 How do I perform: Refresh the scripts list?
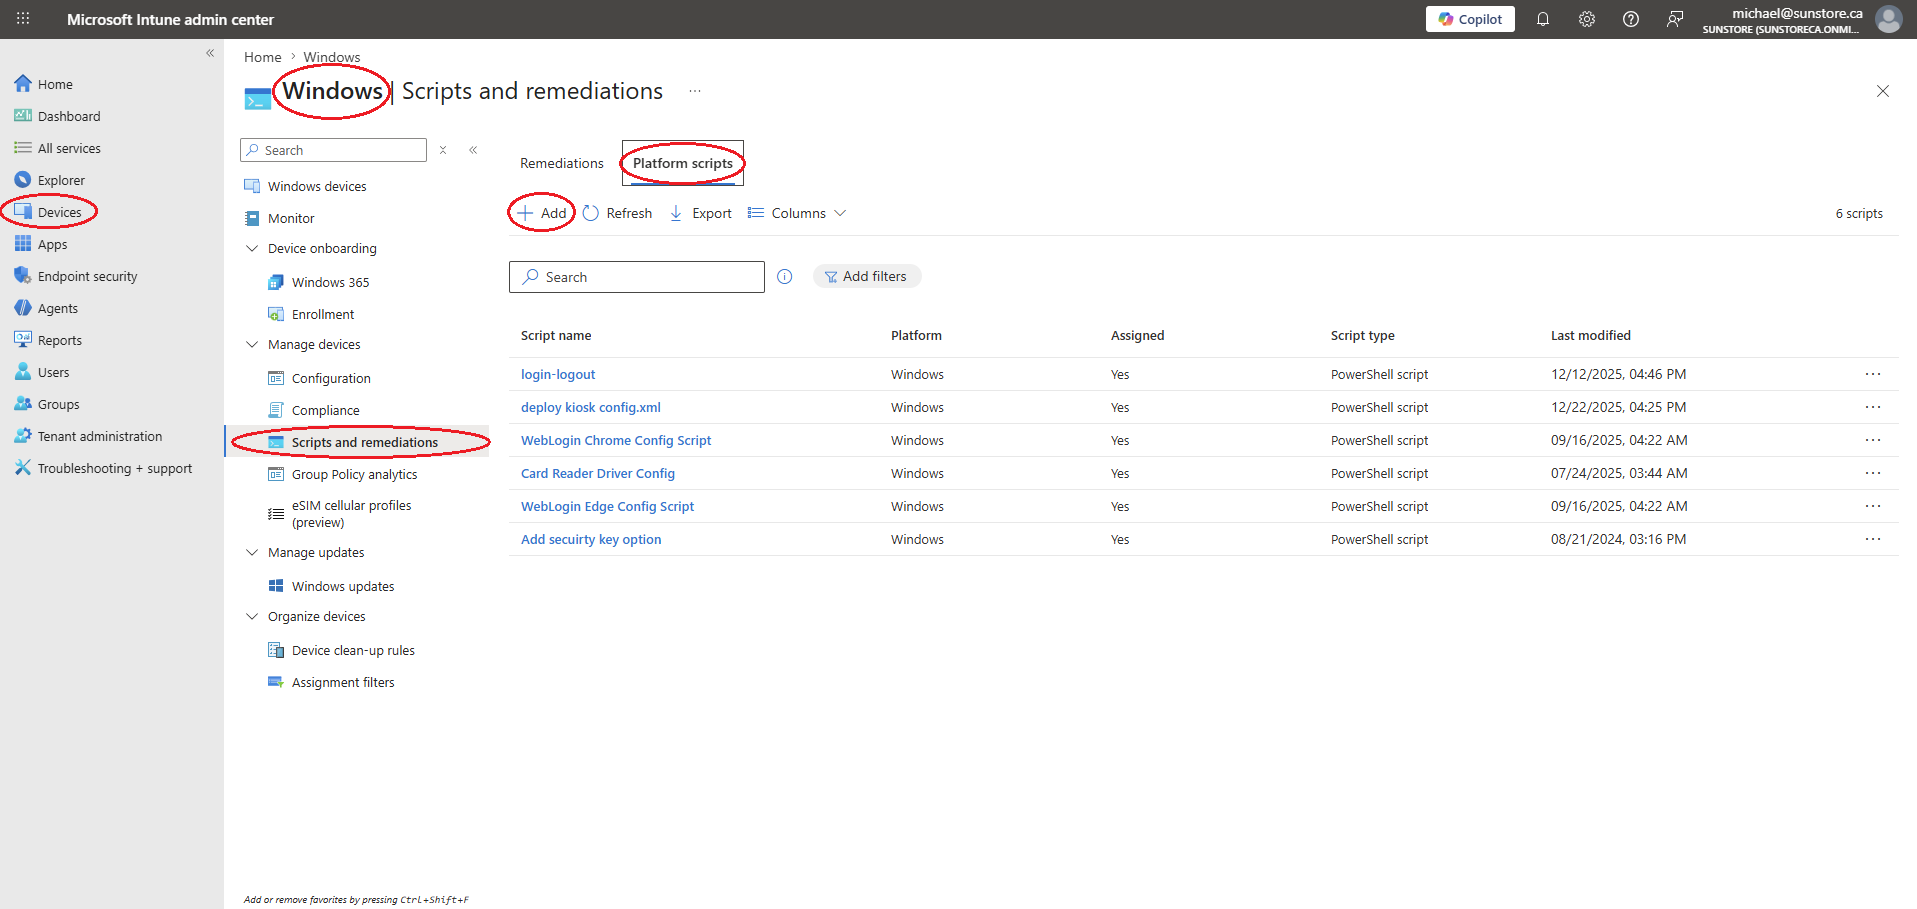point(618,213)
